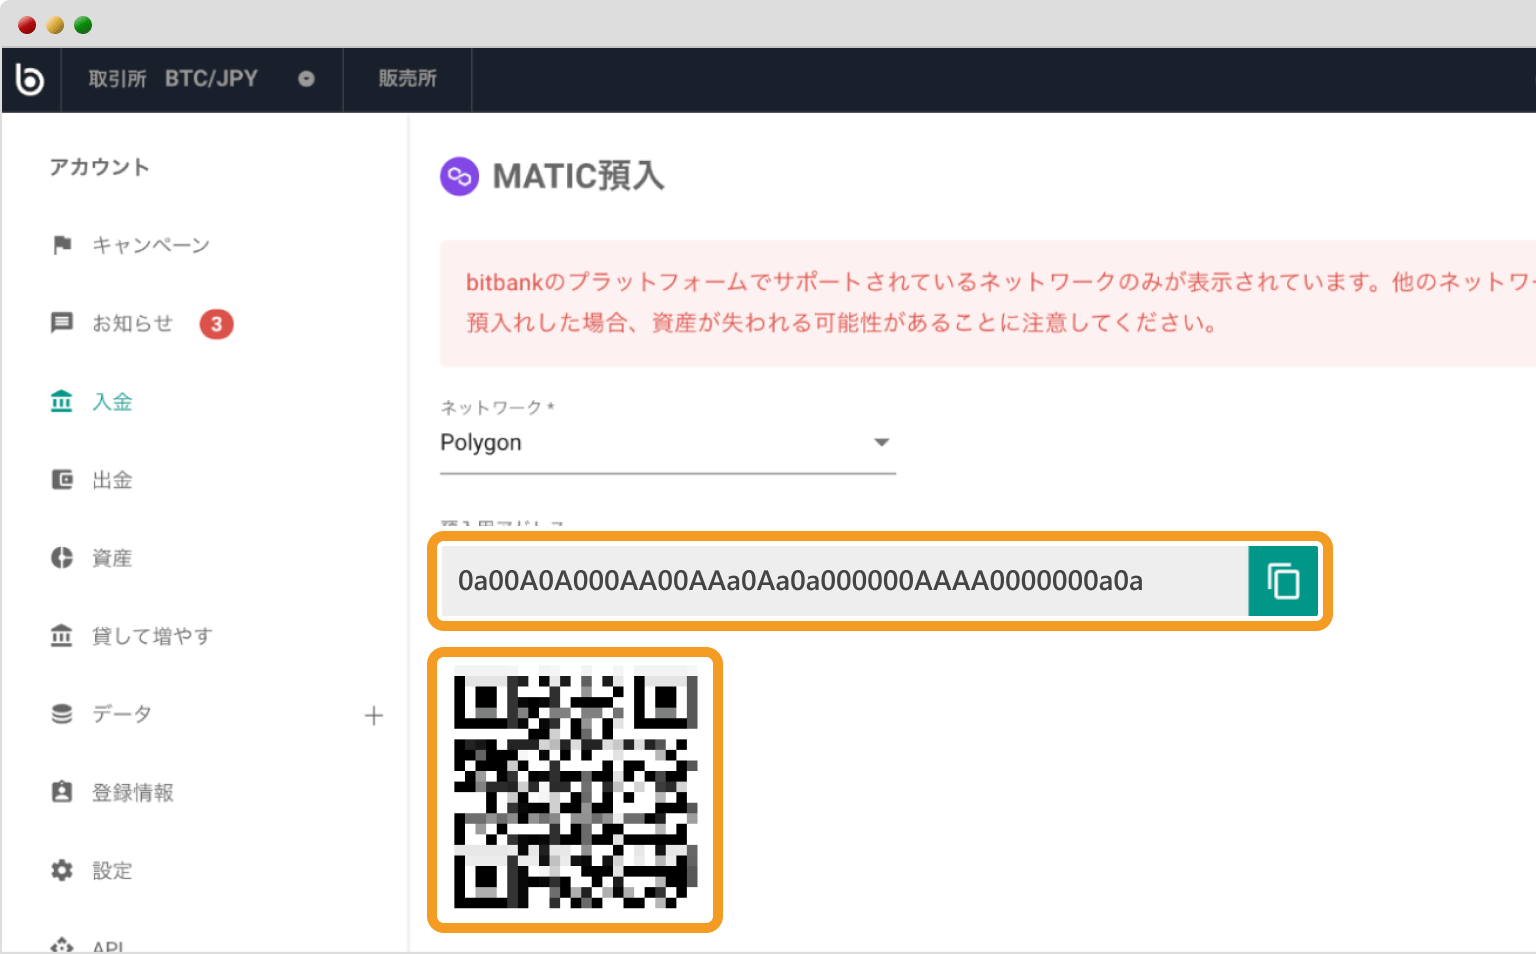Switch to the 販売所 tab

(x=407, y=79)
